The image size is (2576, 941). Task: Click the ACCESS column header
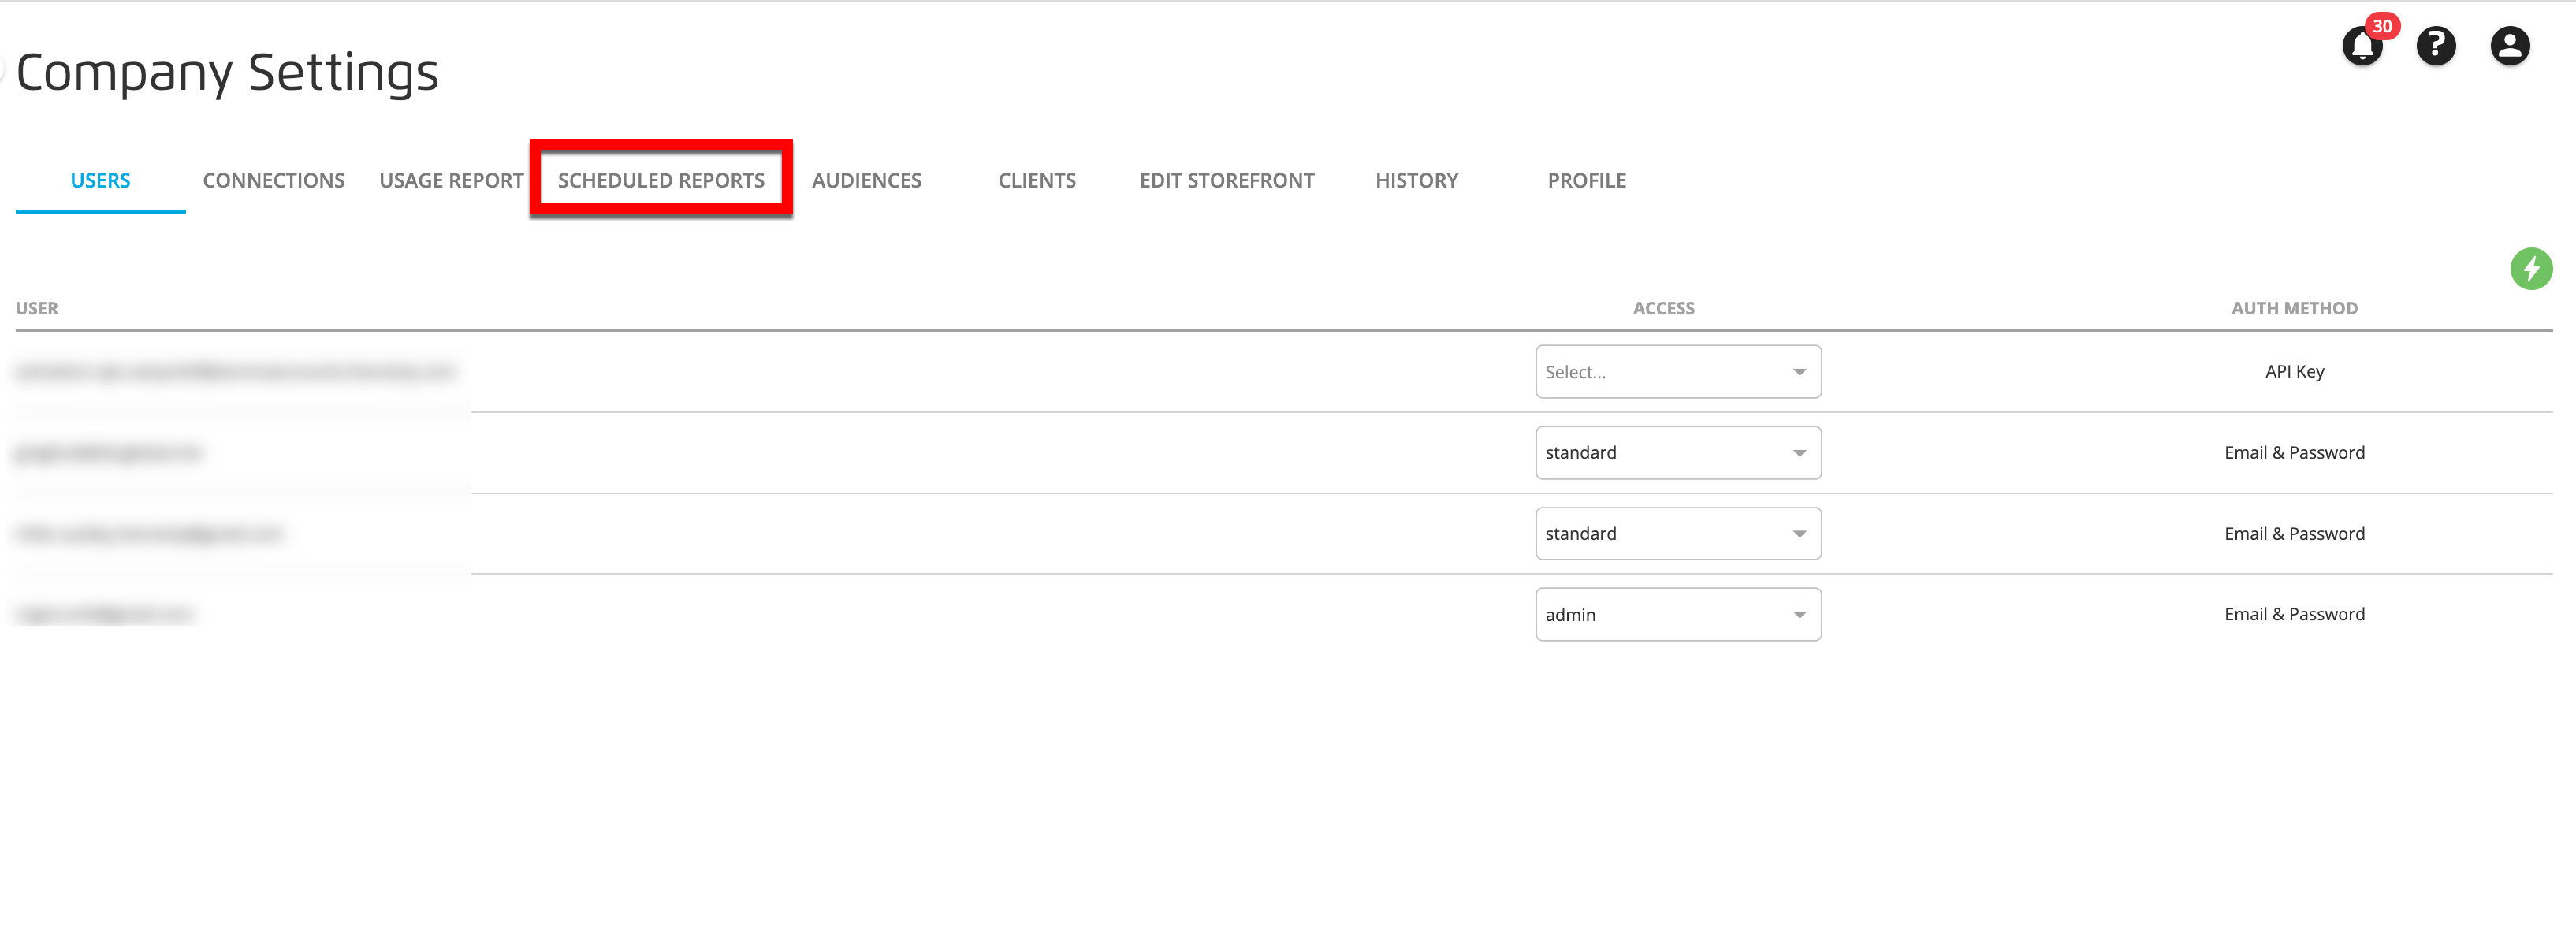[x=1663, y=309]
